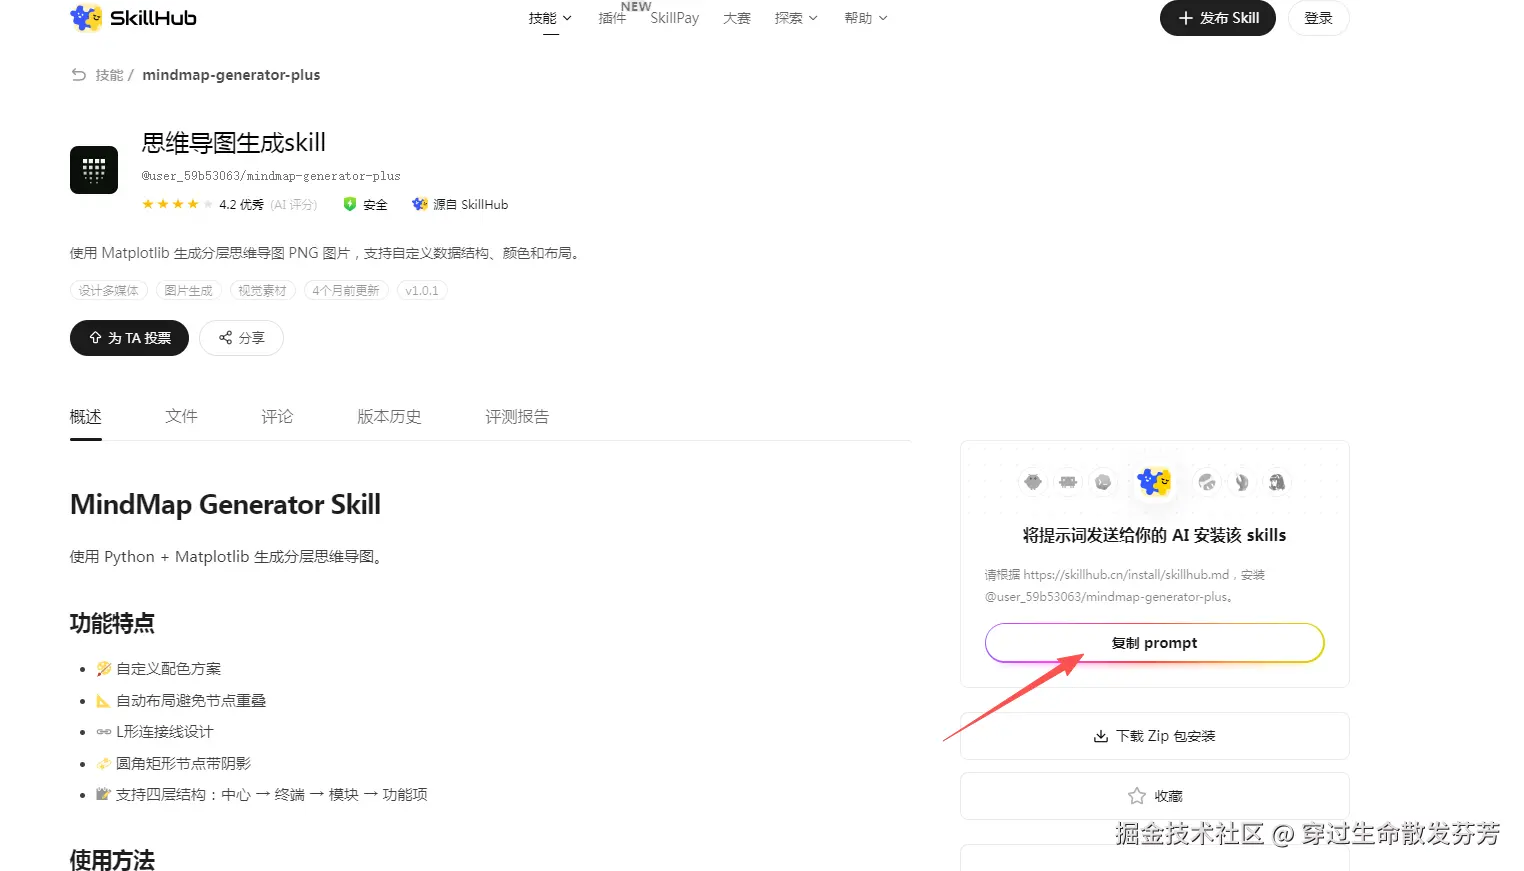Select the claw-shaped agent icon
The width and height of the screenshot is (1524, 871).
[x=1242, y=482]
